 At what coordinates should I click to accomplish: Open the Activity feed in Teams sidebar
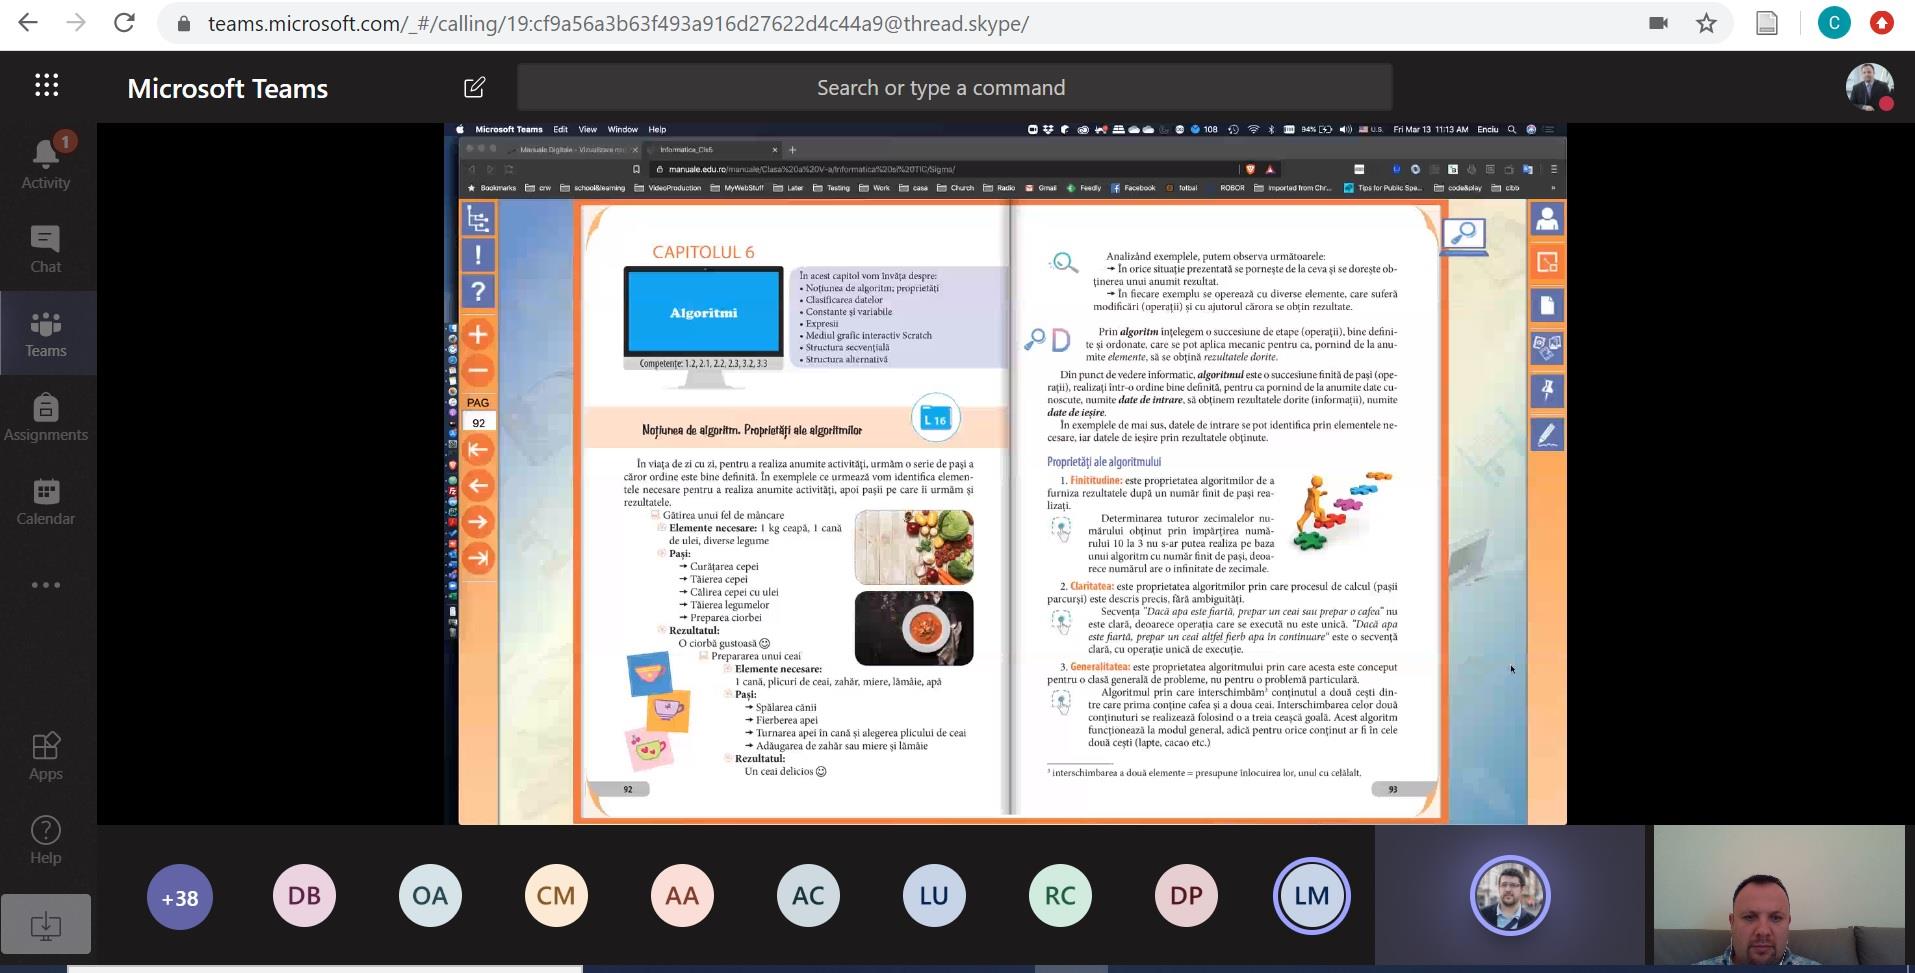46,162
